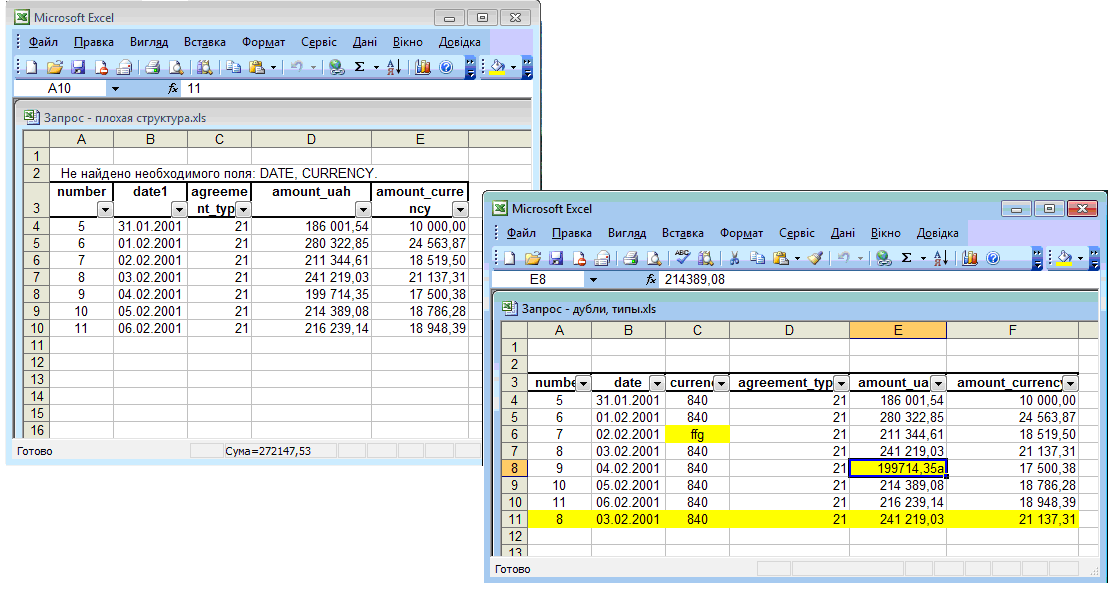
Task: Open Chart Wizard in the 'дубли, типы' window
Action: [x=970, y=257]
